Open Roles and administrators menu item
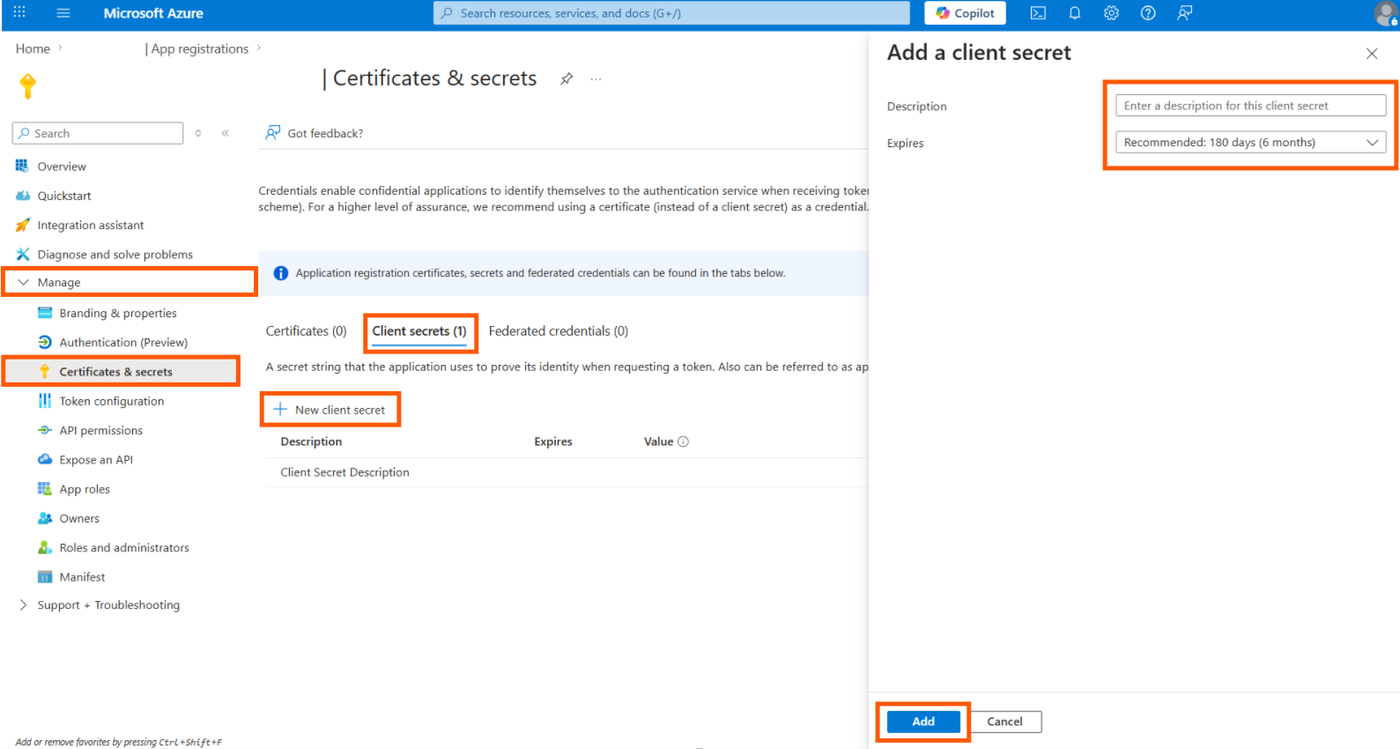The height and width of the screenshot is (749, 1400). [124, 548]
